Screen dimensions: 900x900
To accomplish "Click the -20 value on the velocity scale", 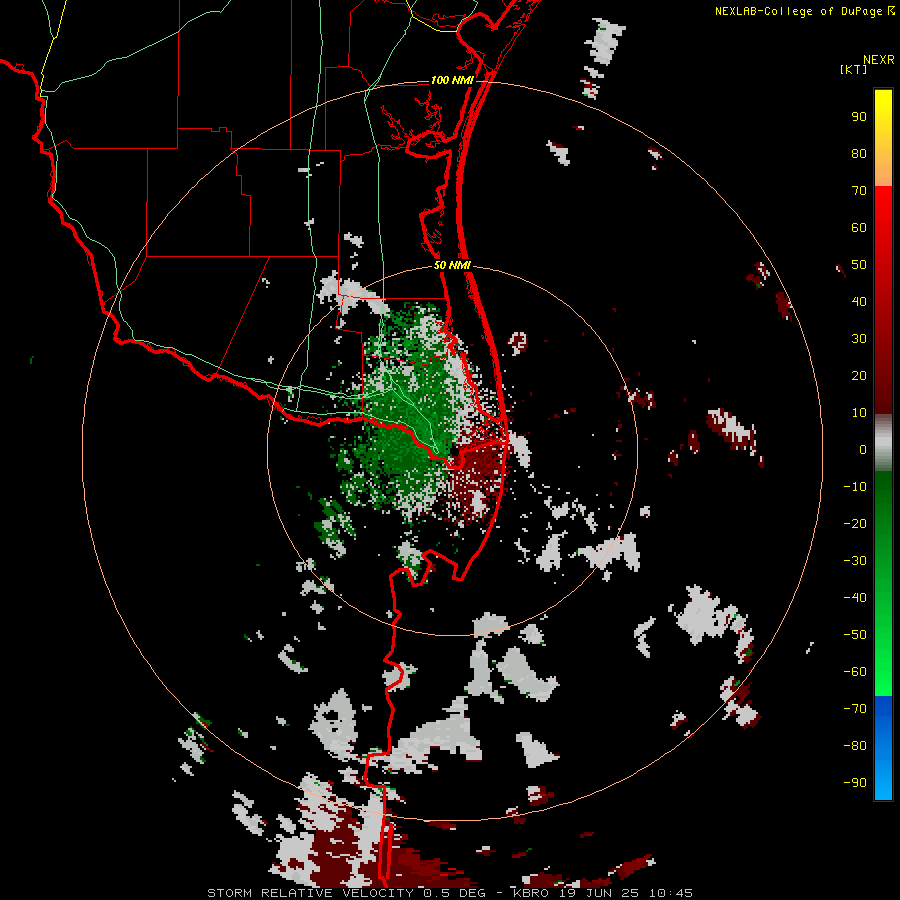I will 855,523.
